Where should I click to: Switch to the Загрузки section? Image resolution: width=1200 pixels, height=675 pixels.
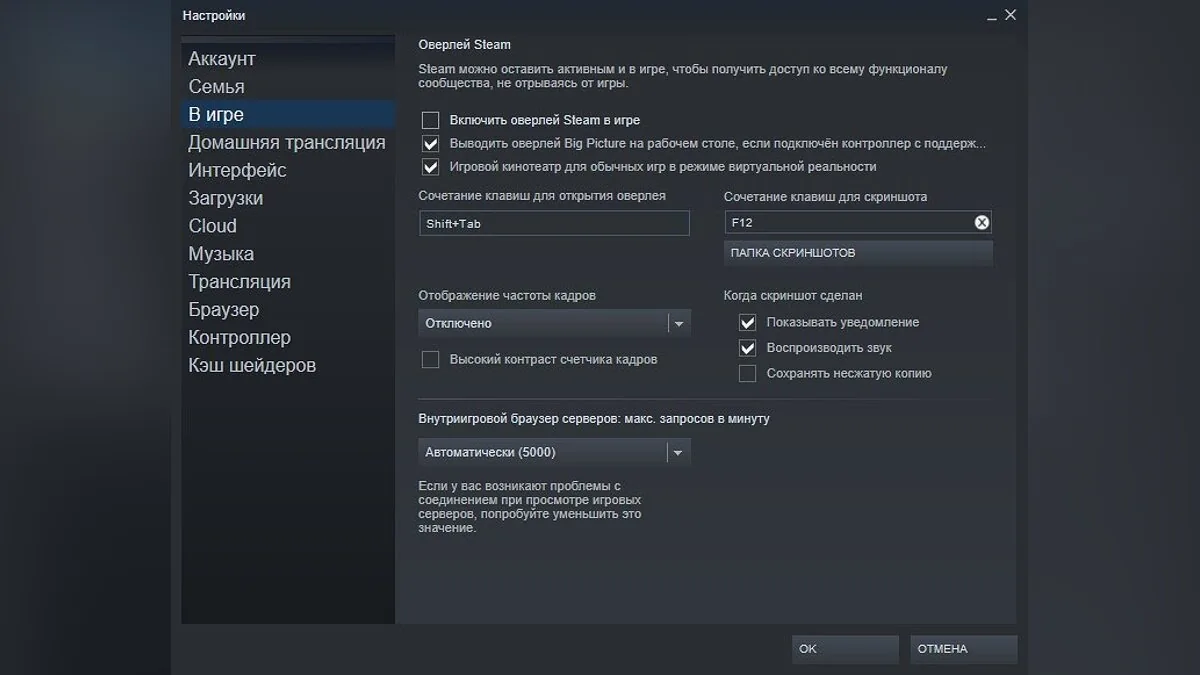[x=226, y=198]
